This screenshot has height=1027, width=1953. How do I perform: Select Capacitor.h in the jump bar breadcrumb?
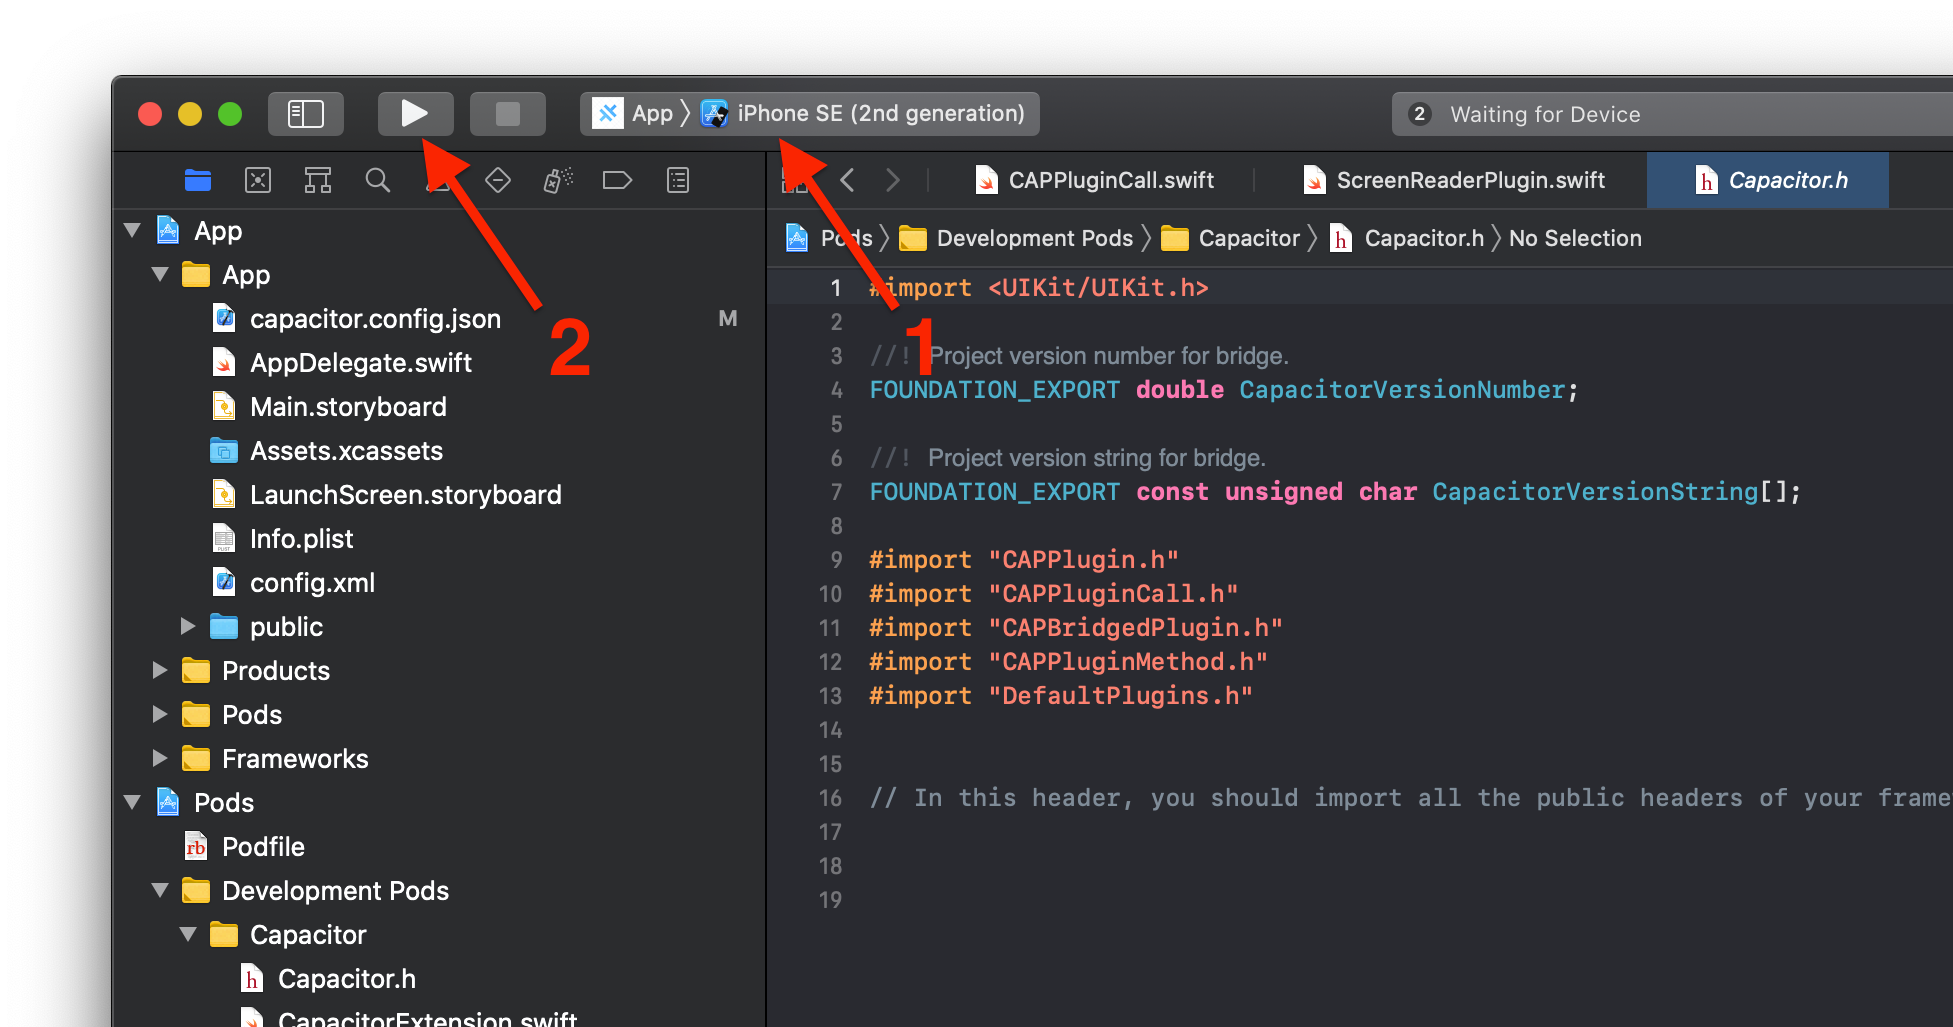click(x=1423, y=238)
